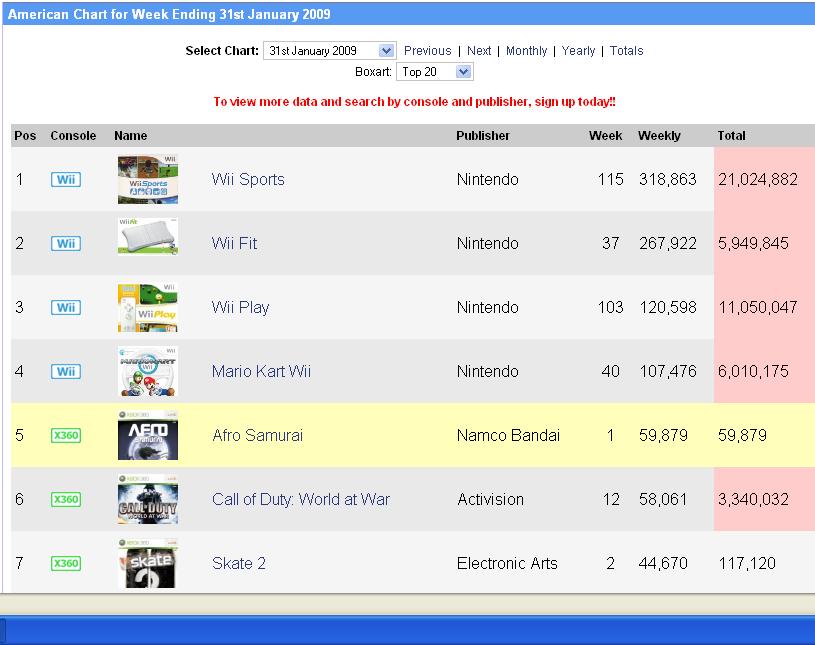The height and width of the screenshot is (645, 815).
Task: Click the X360 badge for Afro Samurai
Action: (66, 435)
